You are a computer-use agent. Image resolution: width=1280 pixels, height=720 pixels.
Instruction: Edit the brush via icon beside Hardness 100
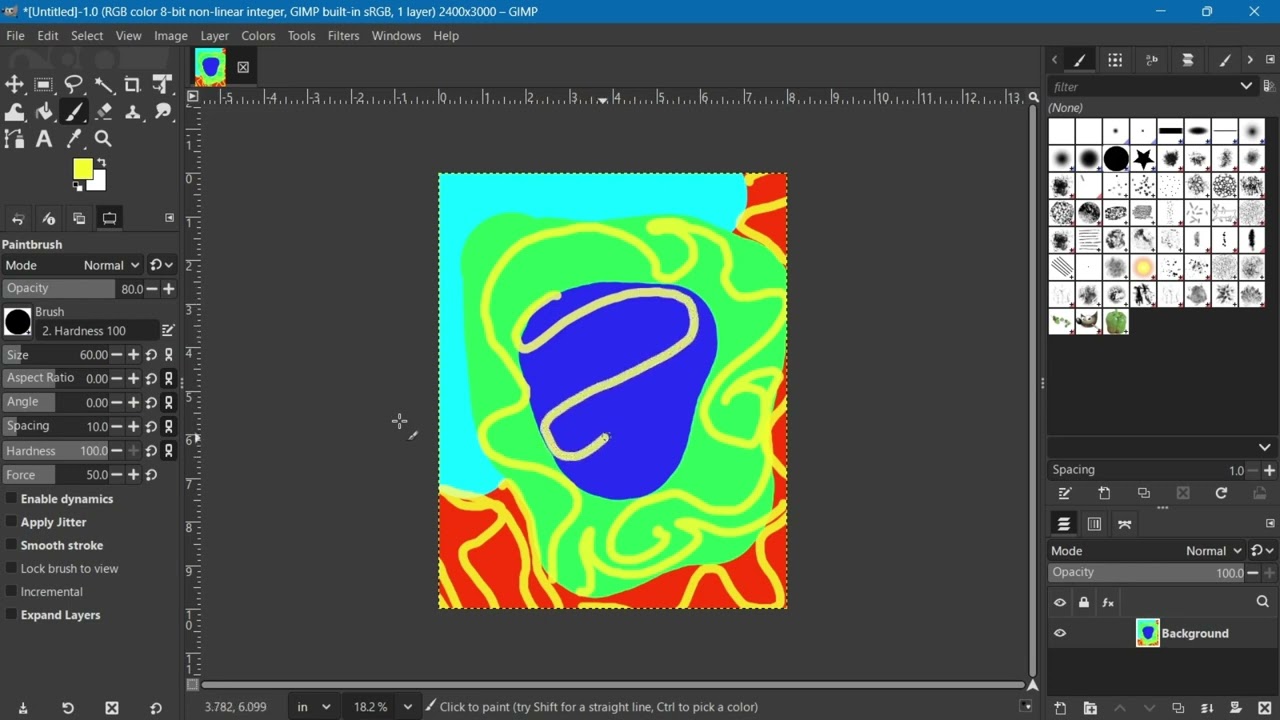(x=168, y=330)
